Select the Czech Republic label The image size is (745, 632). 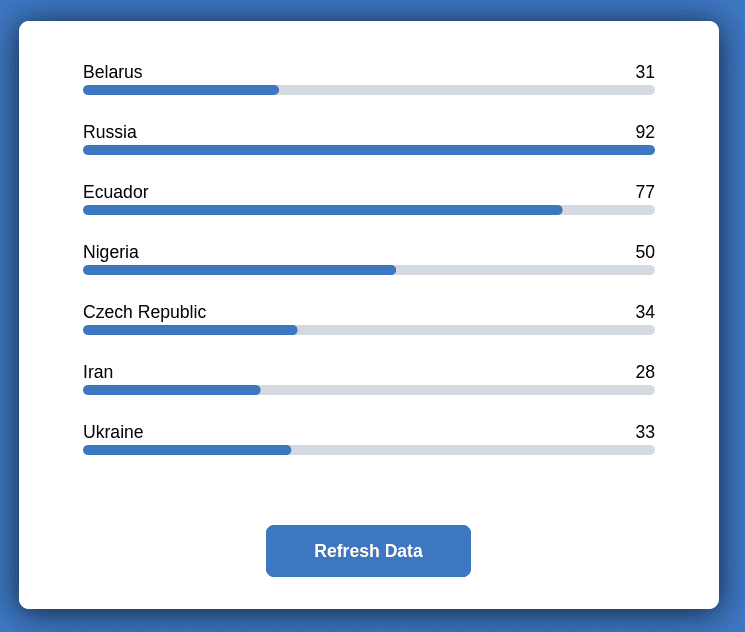tap(144, 312)
